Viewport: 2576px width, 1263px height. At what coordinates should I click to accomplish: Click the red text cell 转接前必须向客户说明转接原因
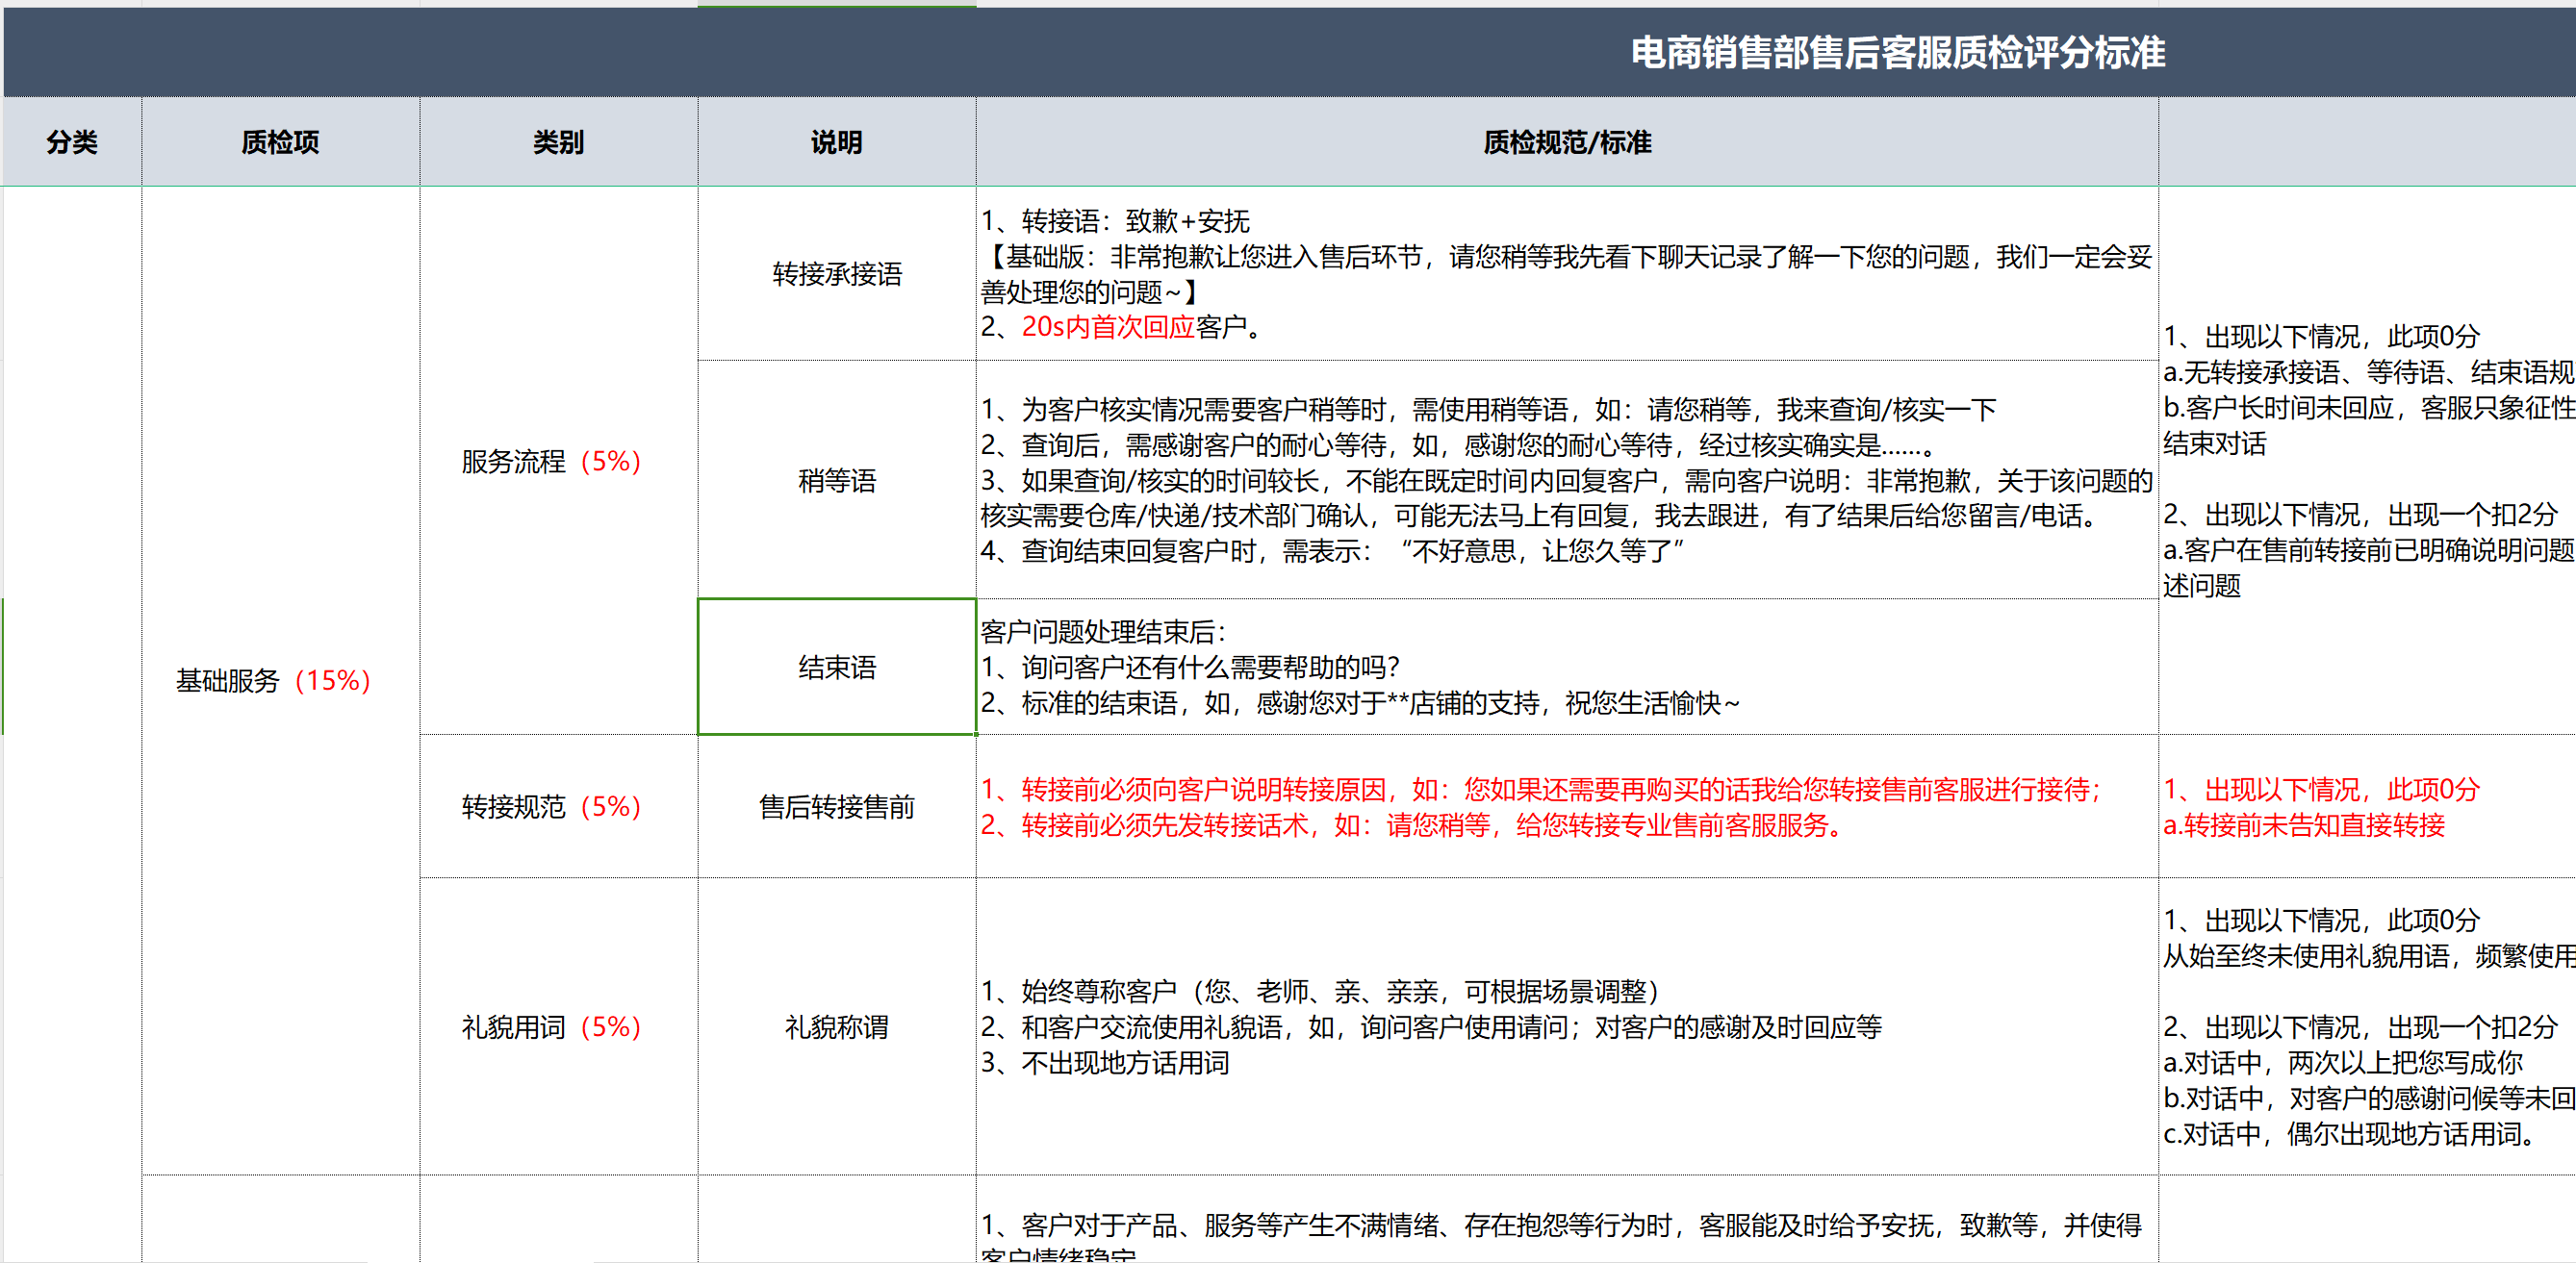point(1567,806)
